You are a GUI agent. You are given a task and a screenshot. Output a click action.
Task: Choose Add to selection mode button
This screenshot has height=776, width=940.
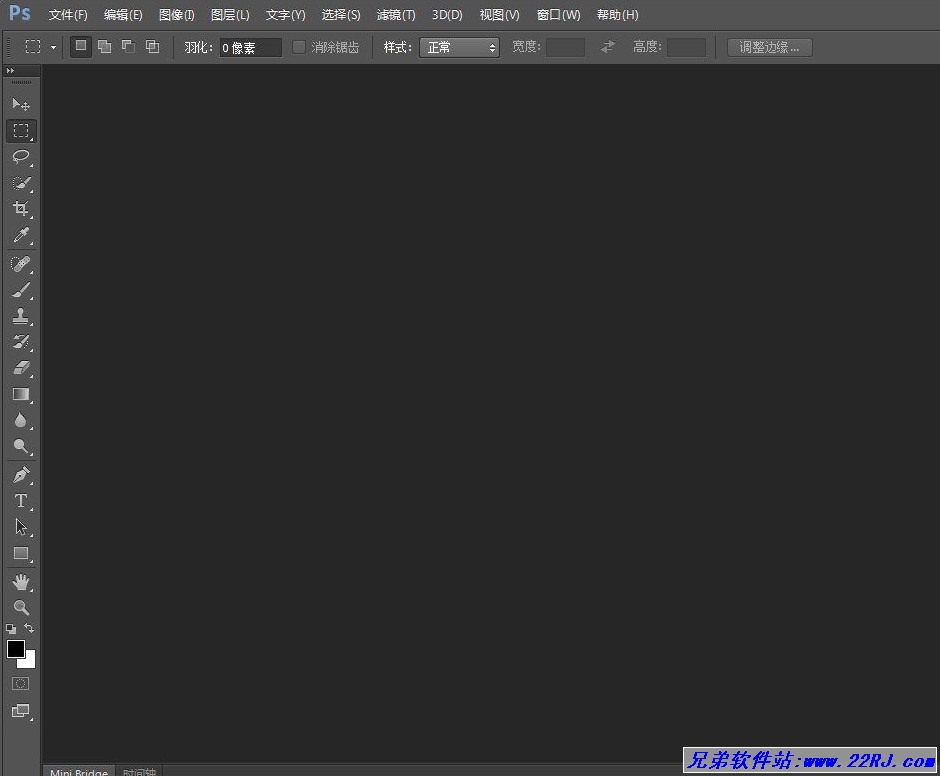coord(104,47)
